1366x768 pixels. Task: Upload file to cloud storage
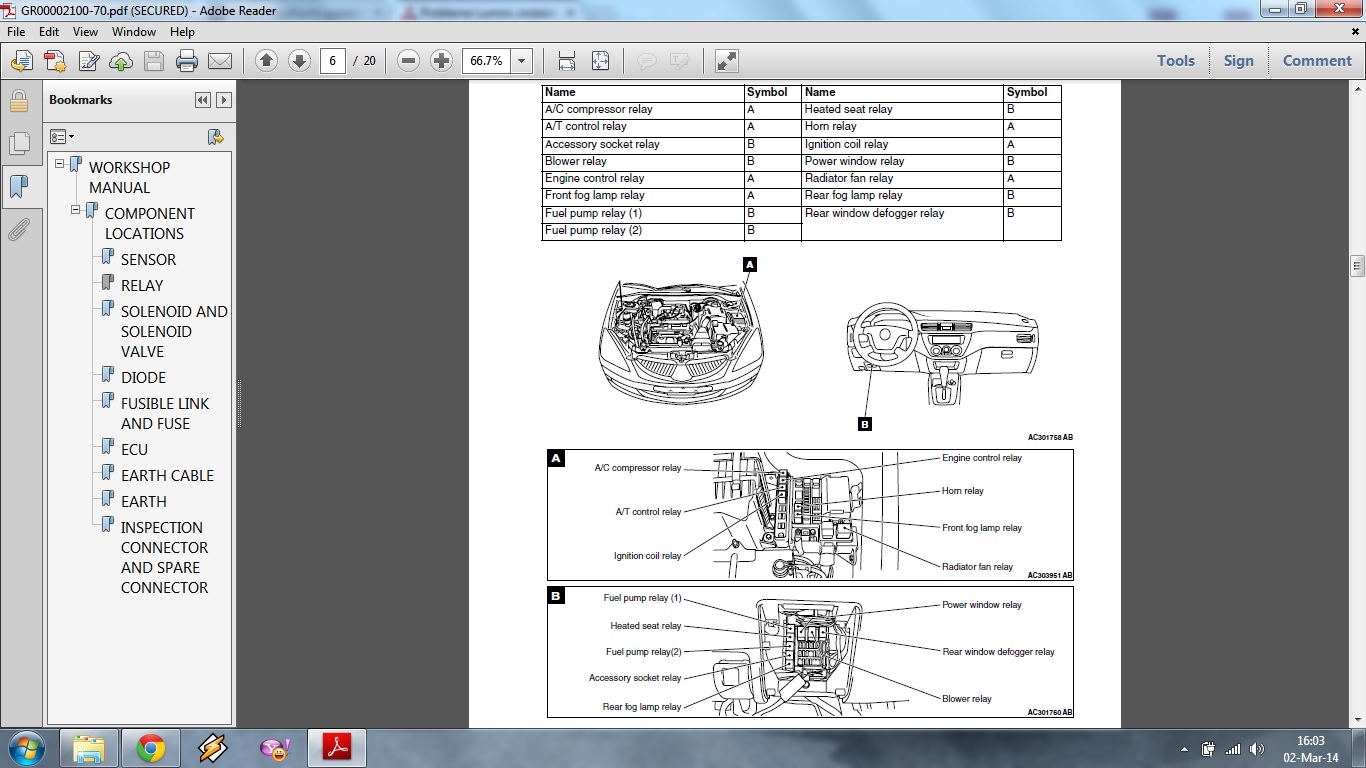121,61
